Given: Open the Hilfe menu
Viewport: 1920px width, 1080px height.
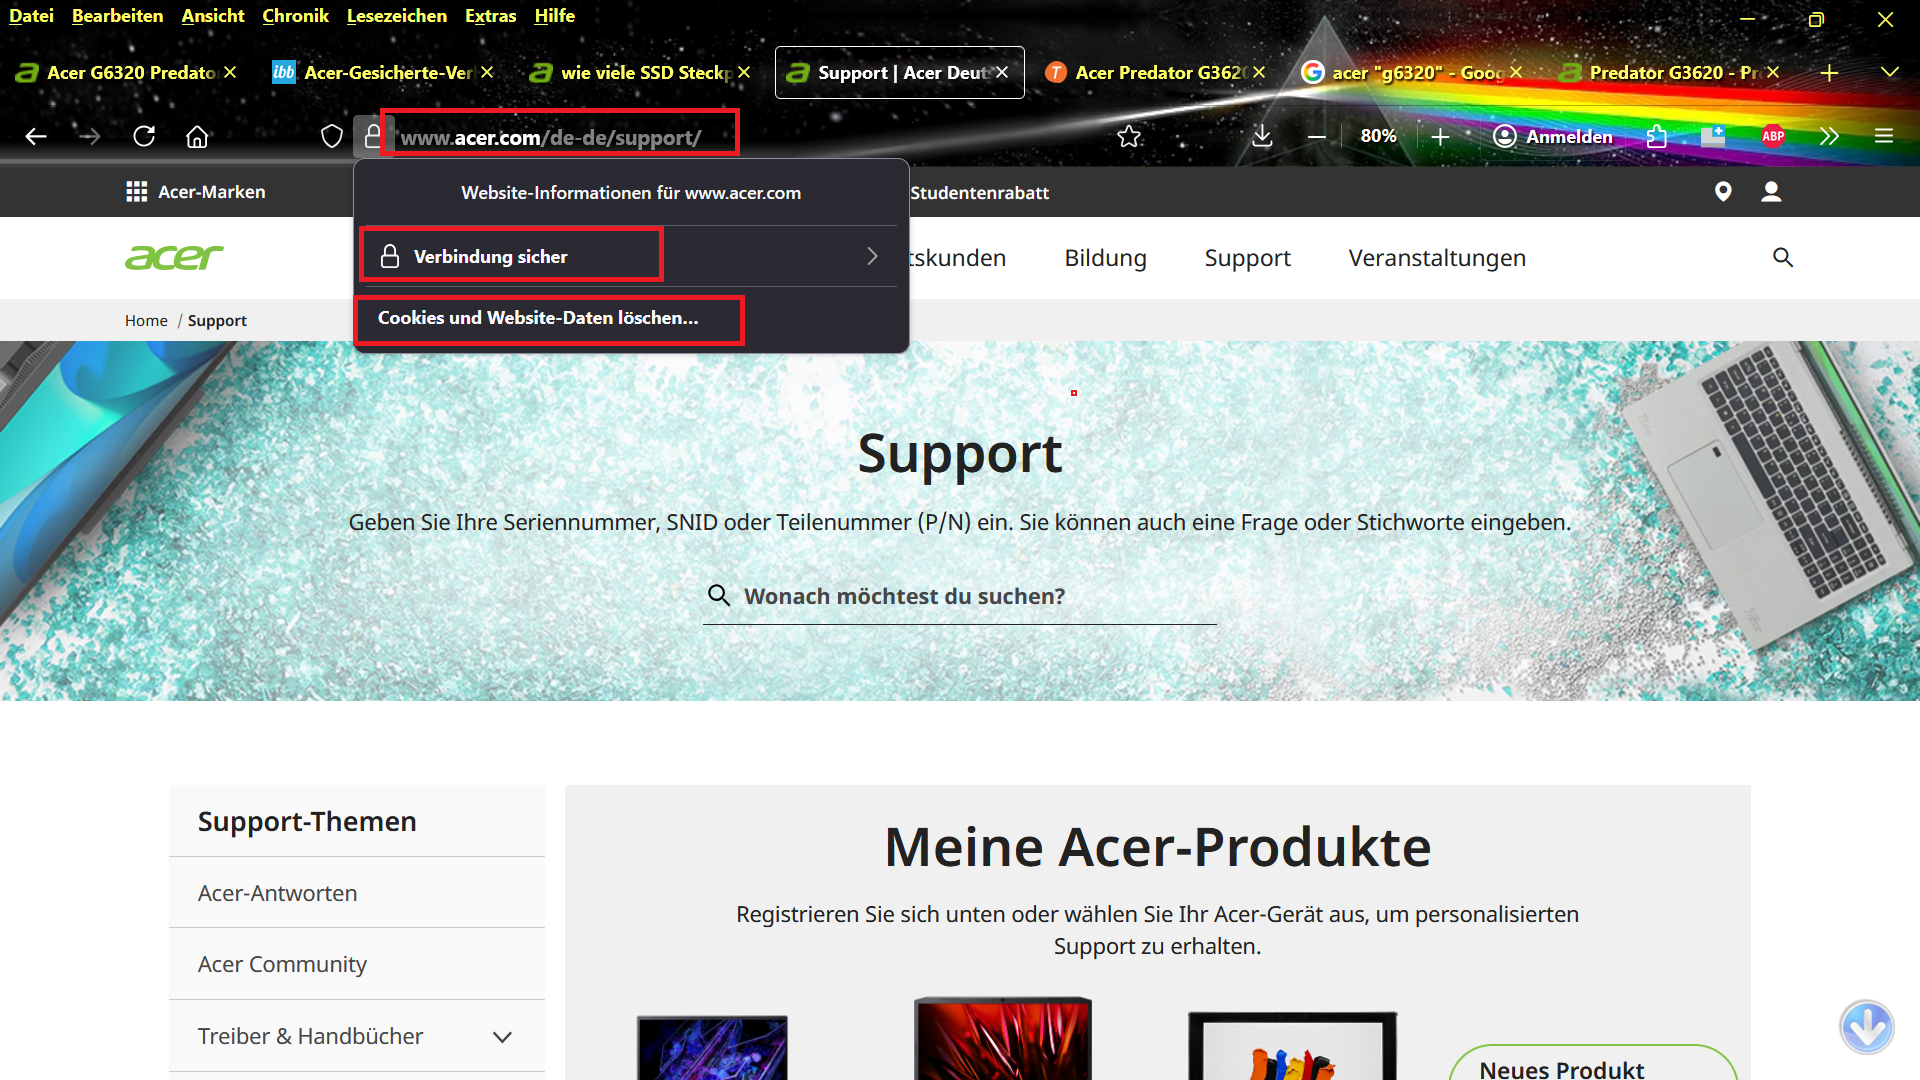Looking at the screenshot, I should [x=554, y=16].
